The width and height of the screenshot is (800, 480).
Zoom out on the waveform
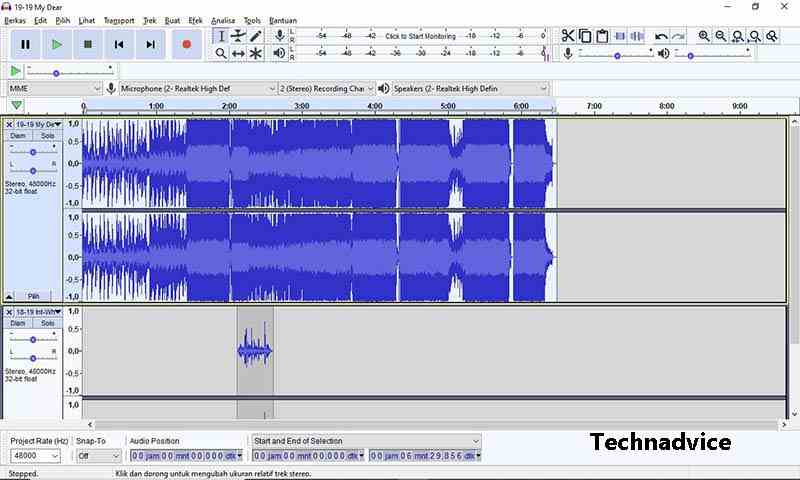[x=721, y=36]
